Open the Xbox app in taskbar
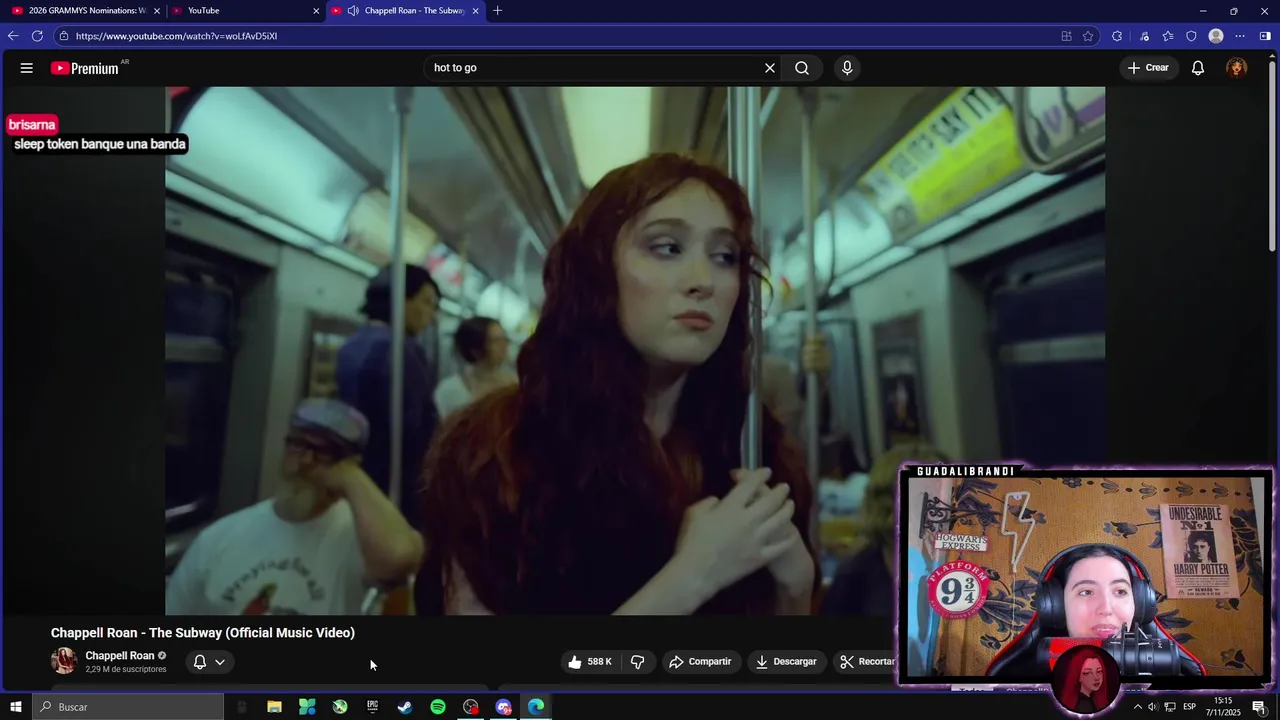Image resolution: width=1280 pixels, height=720 pixels. (x=340, y=707)
